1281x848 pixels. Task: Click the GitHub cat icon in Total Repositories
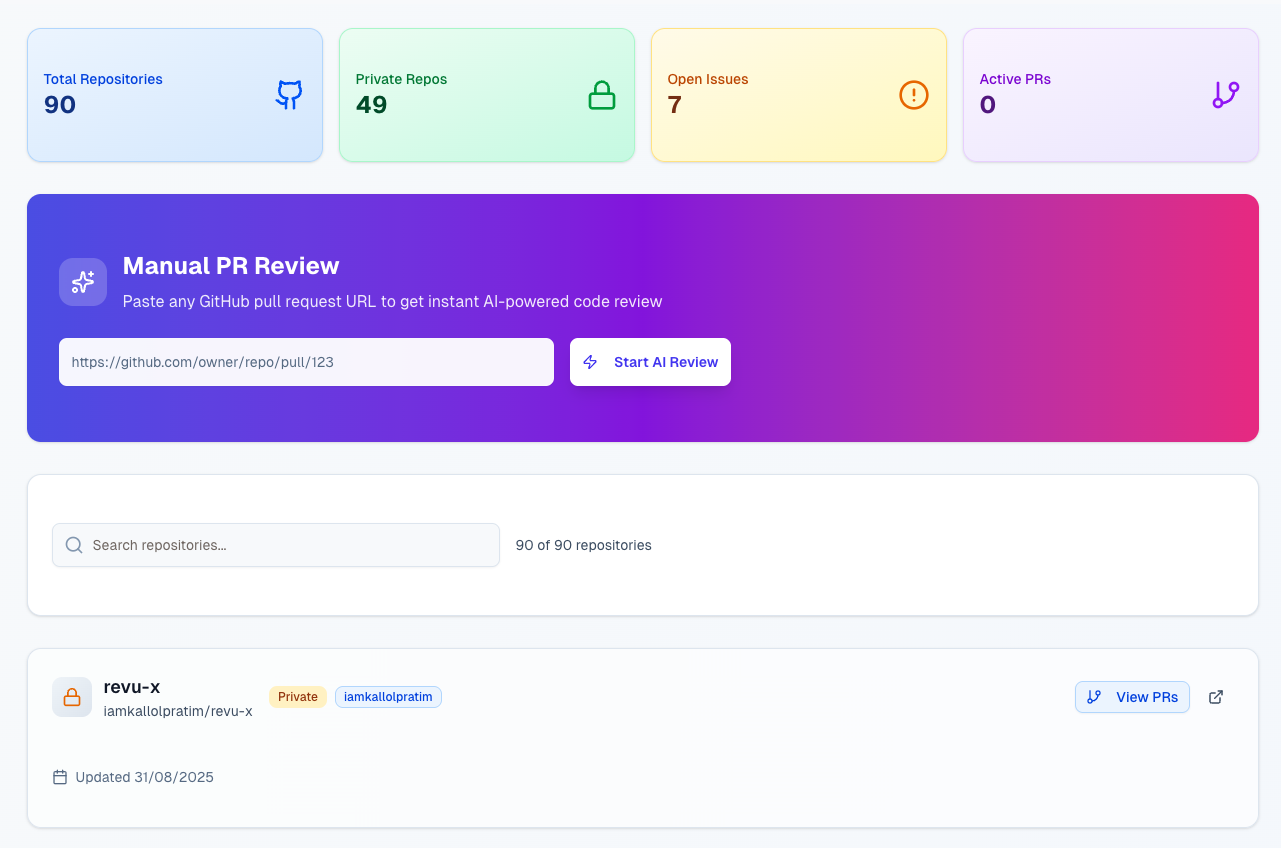[x=289, y=95]
